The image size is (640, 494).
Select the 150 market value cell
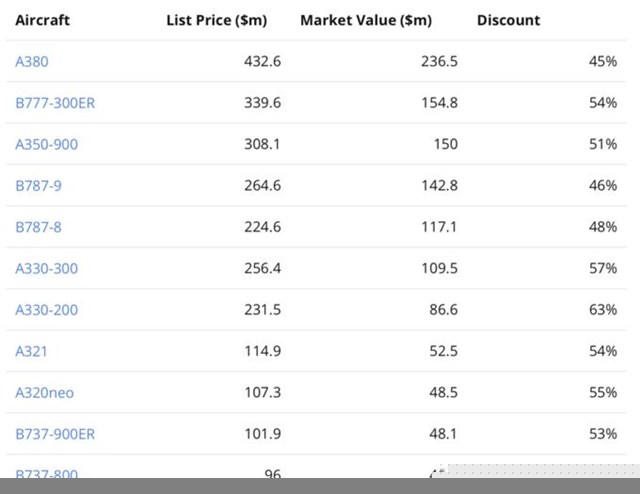[445, 145]
